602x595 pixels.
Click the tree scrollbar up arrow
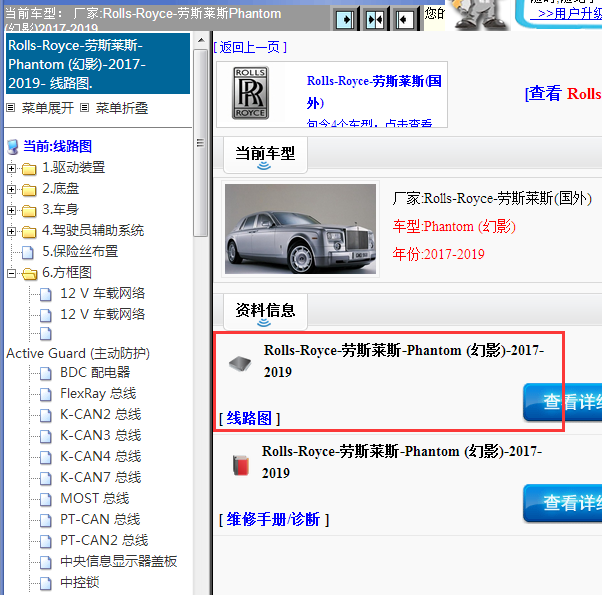coord(201,40)
